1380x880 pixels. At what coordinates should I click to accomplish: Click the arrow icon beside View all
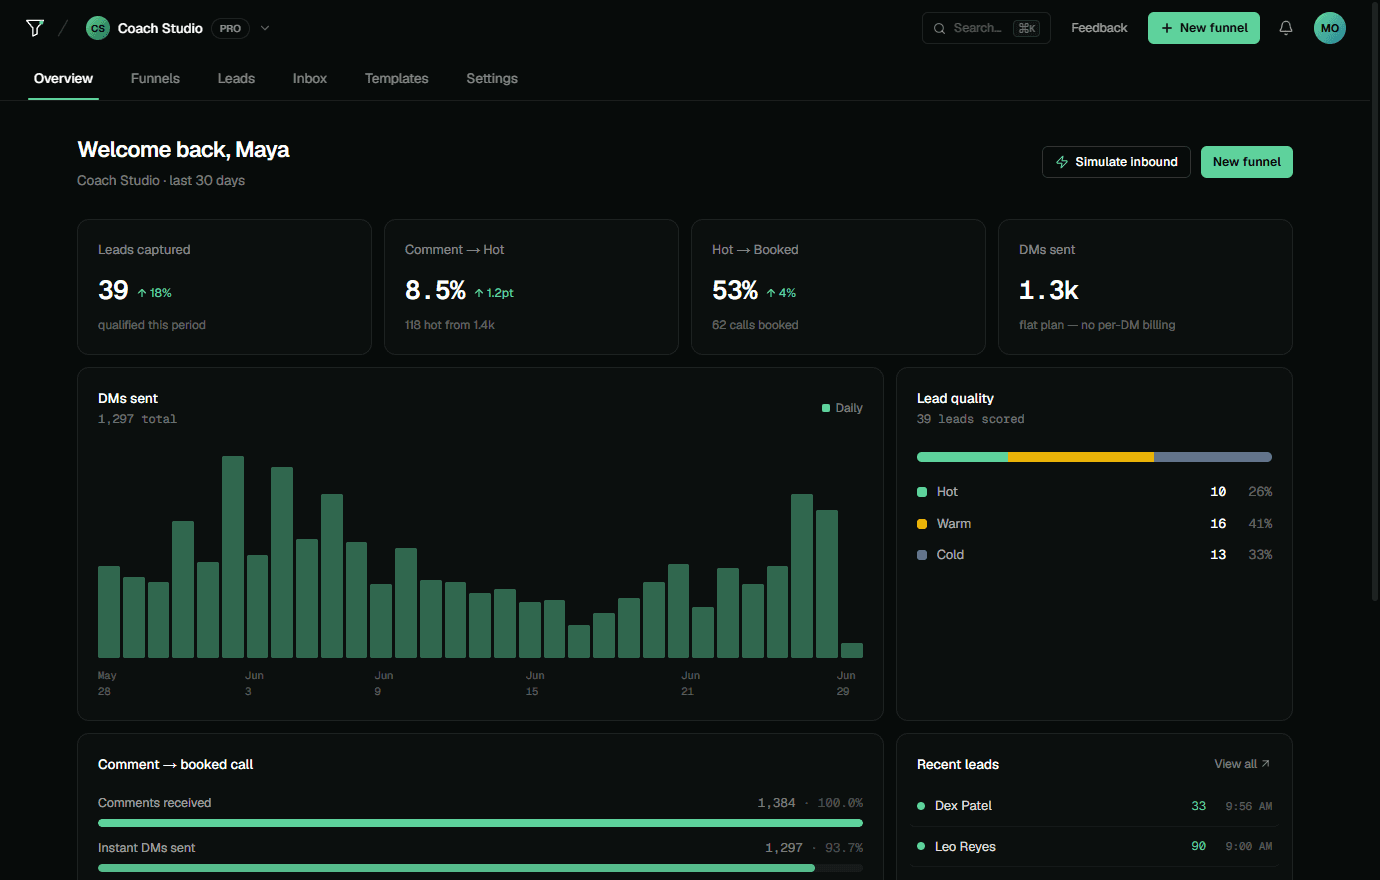pyautogui.click(x=1266, y=764)
